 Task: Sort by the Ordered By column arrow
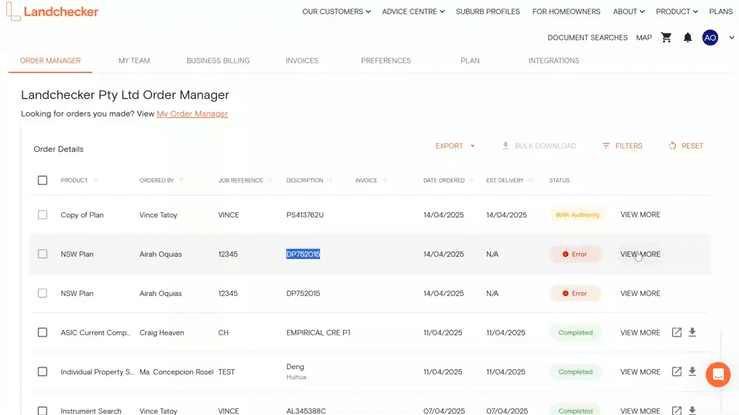181,180
